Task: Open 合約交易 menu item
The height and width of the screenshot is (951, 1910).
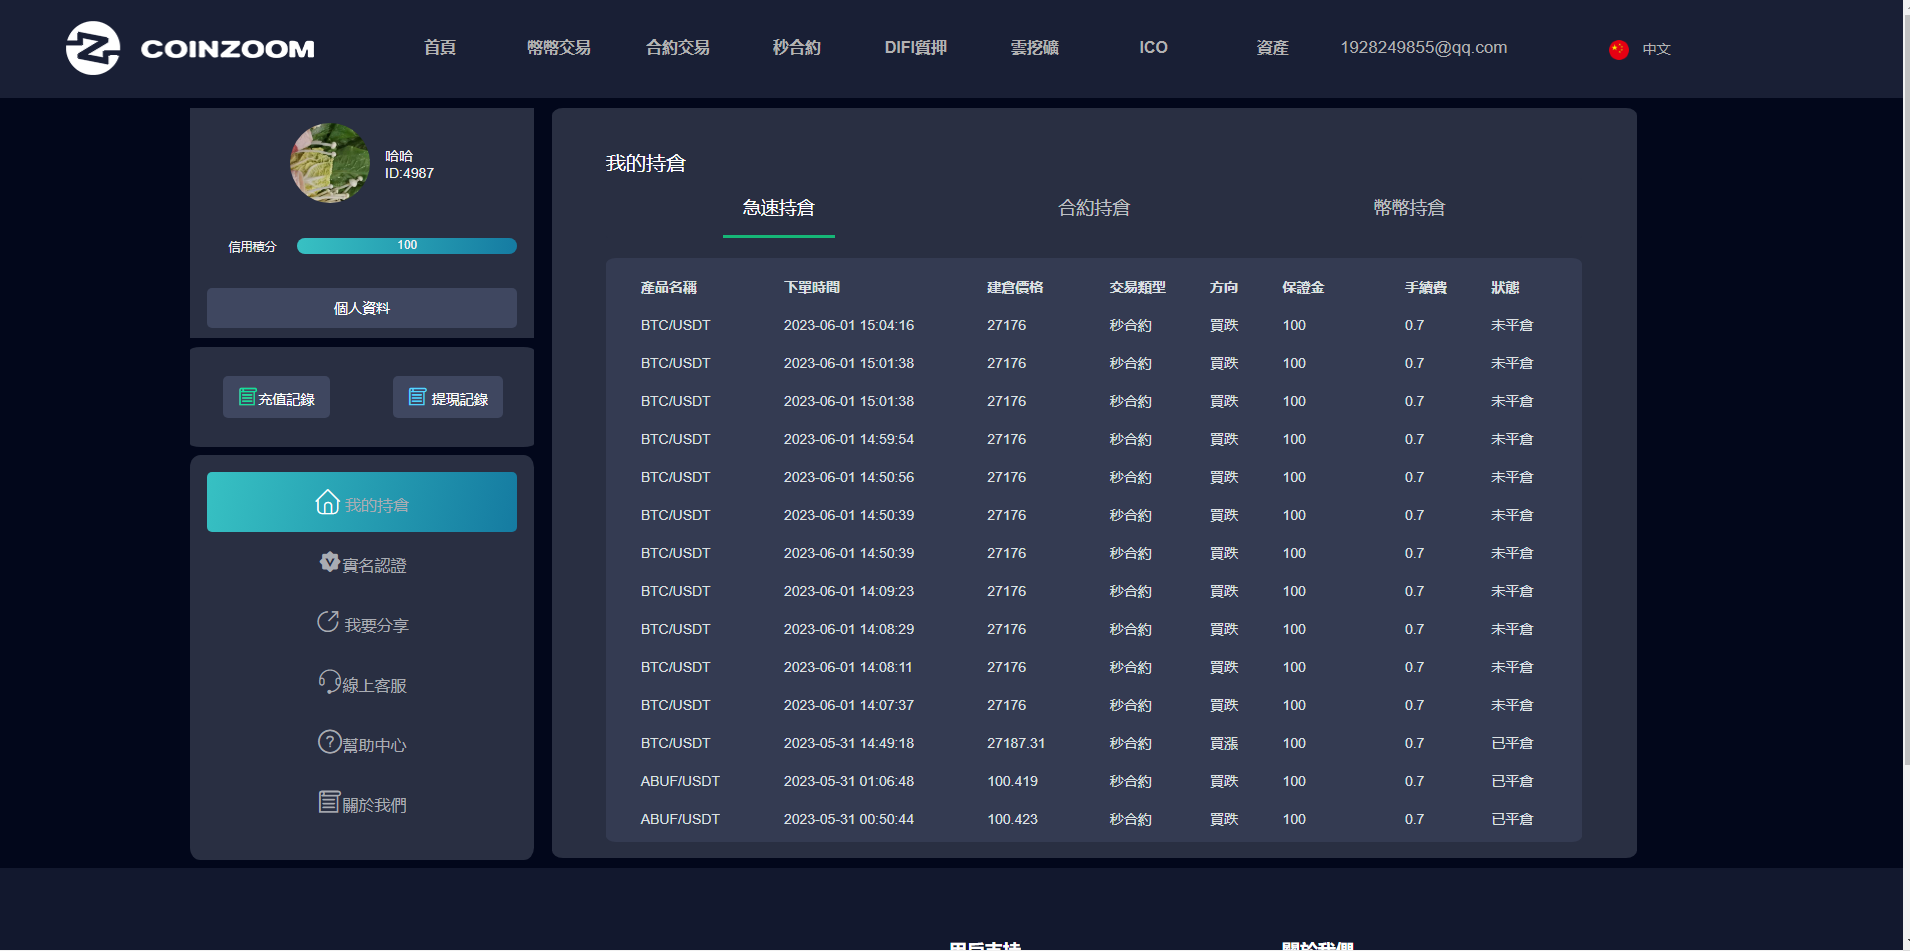Action: click(678, 48)
